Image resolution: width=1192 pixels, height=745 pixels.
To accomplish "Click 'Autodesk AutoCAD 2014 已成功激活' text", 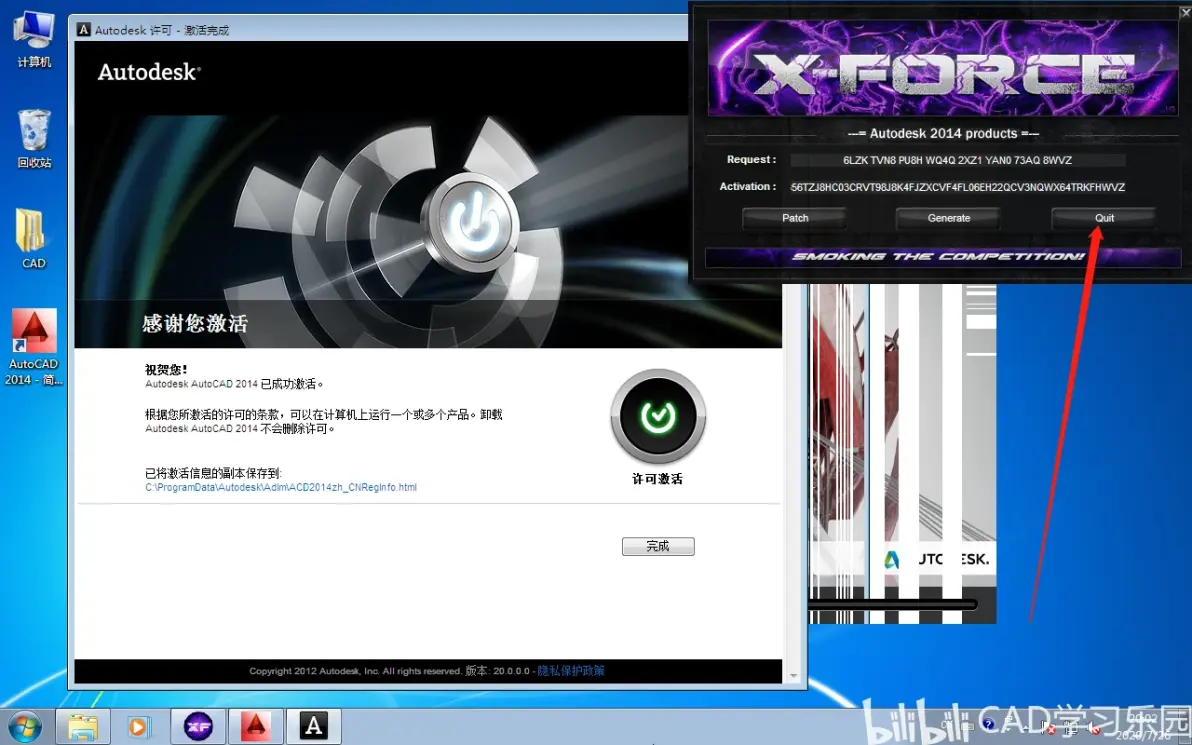I will pyautogui.click(x=234, y=384).
